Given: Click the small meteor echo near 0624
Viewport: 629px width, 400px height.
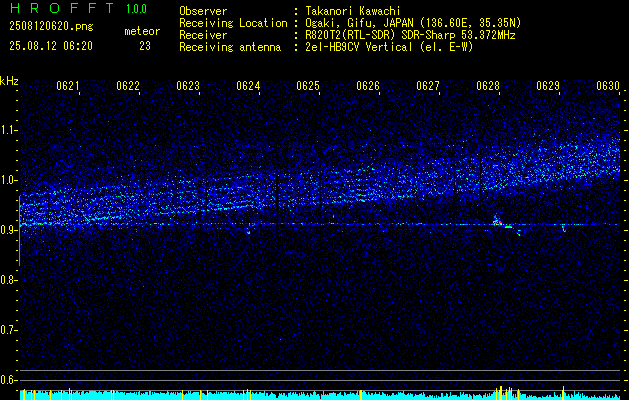Looking at the screenshot, I should pyautogui.click(x=248, y=231).
